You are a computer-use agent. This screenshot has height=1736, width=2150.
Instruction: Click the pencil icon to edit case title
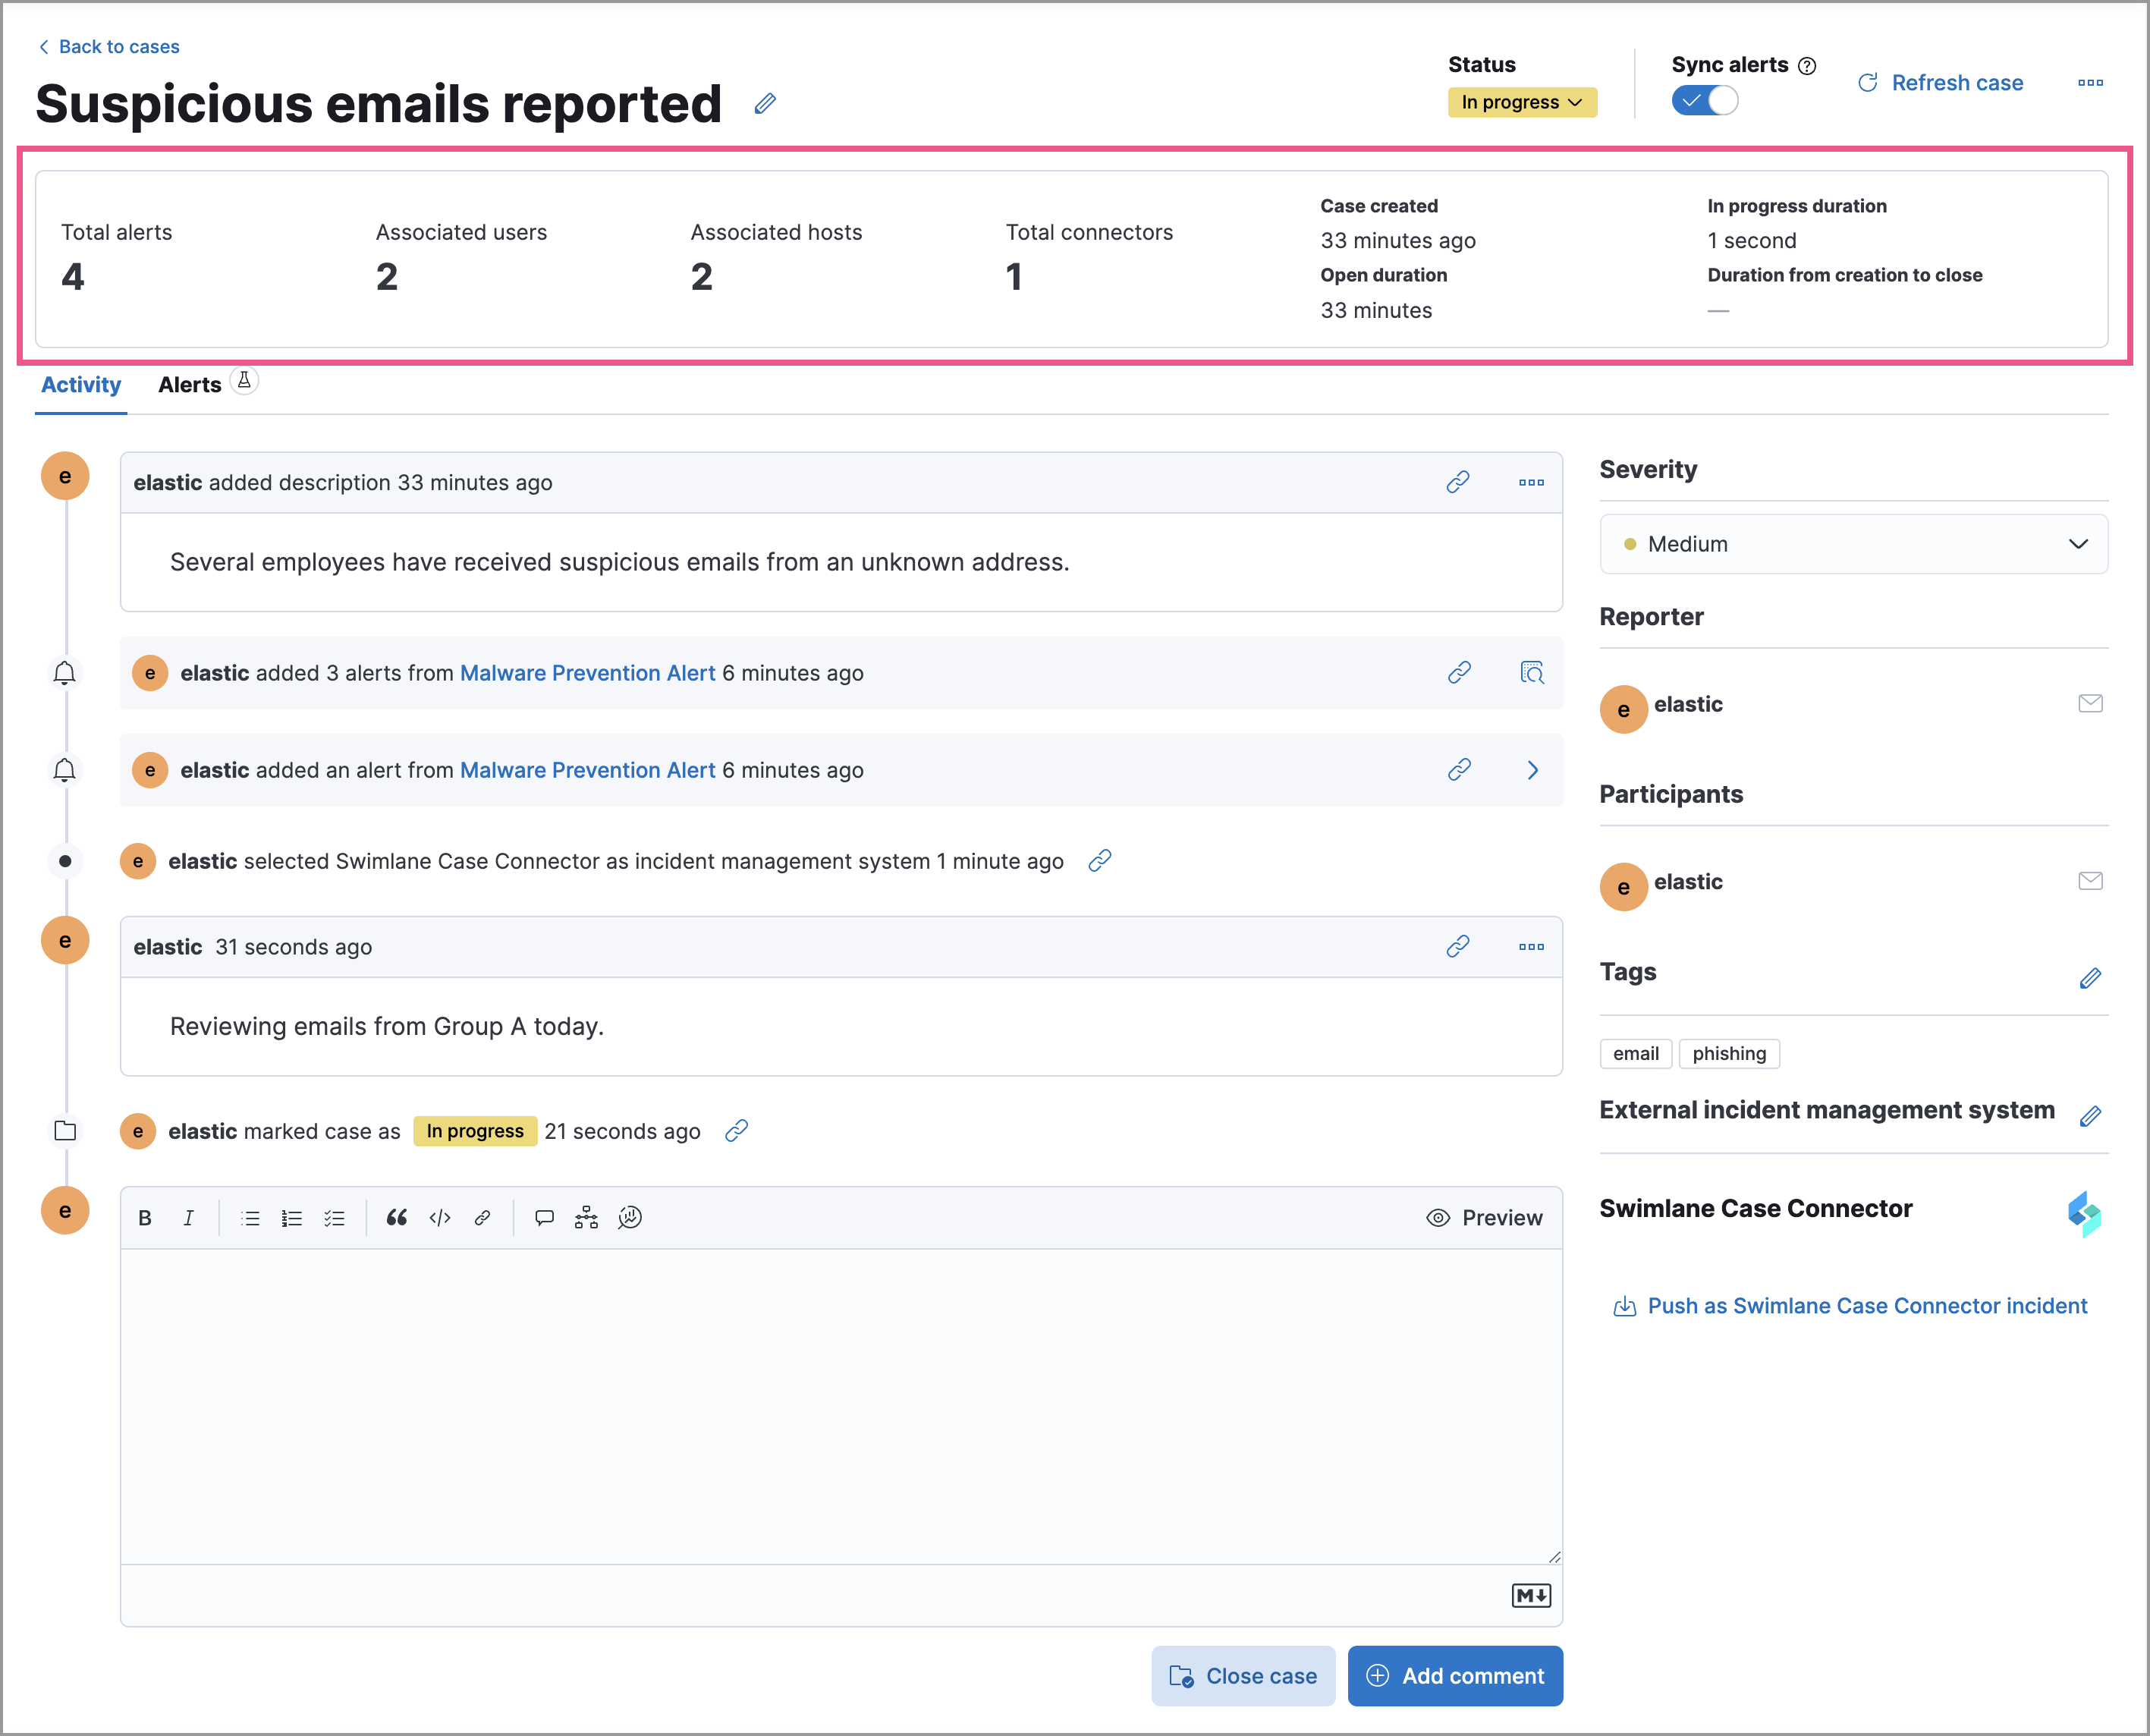765,104
